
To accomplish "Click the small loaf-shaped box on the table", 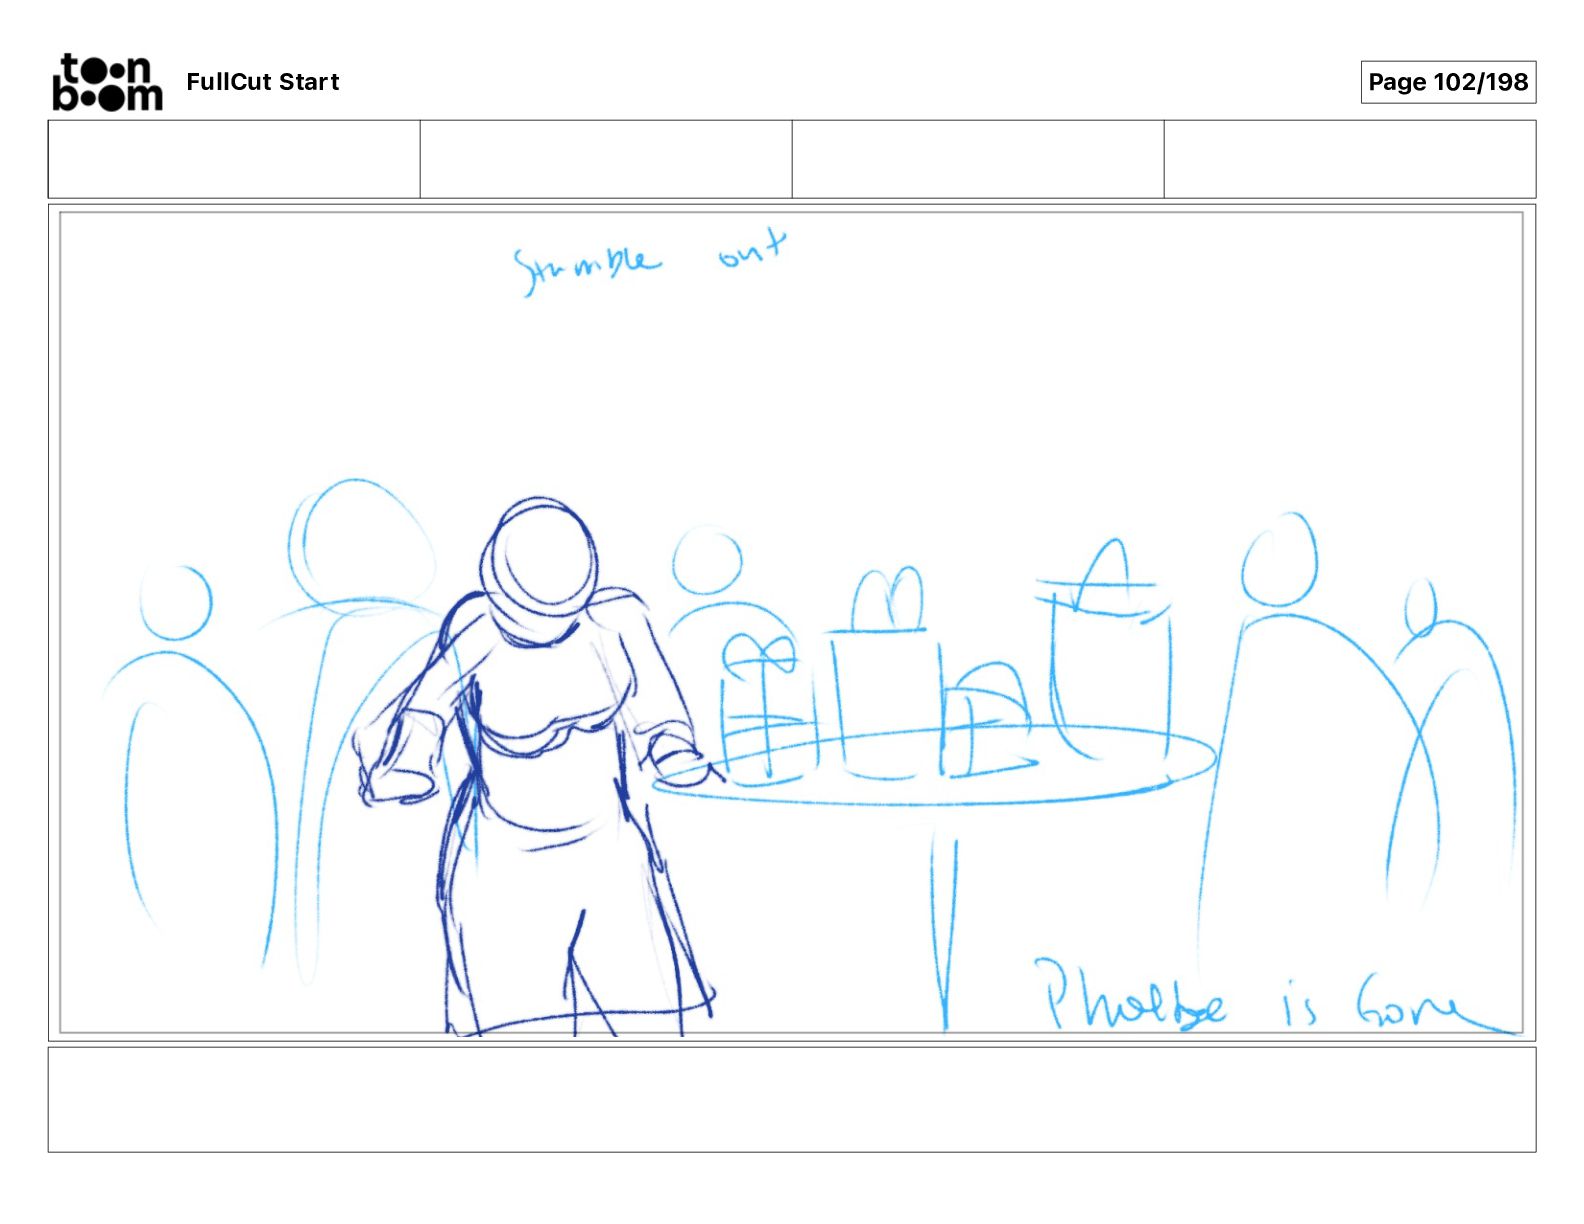I will (x=988, y=716).
